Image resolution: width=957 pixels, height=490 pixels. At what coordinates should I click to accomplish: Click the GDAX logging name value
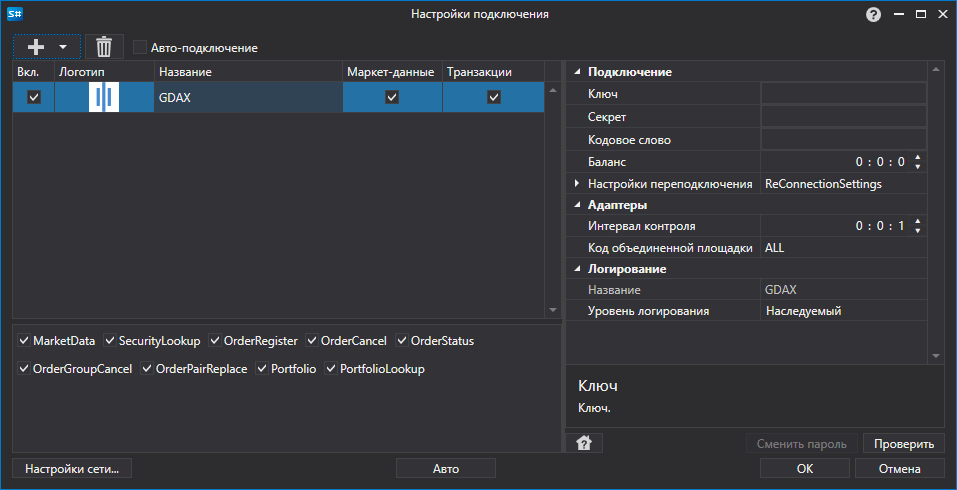(x=843, y=290)
